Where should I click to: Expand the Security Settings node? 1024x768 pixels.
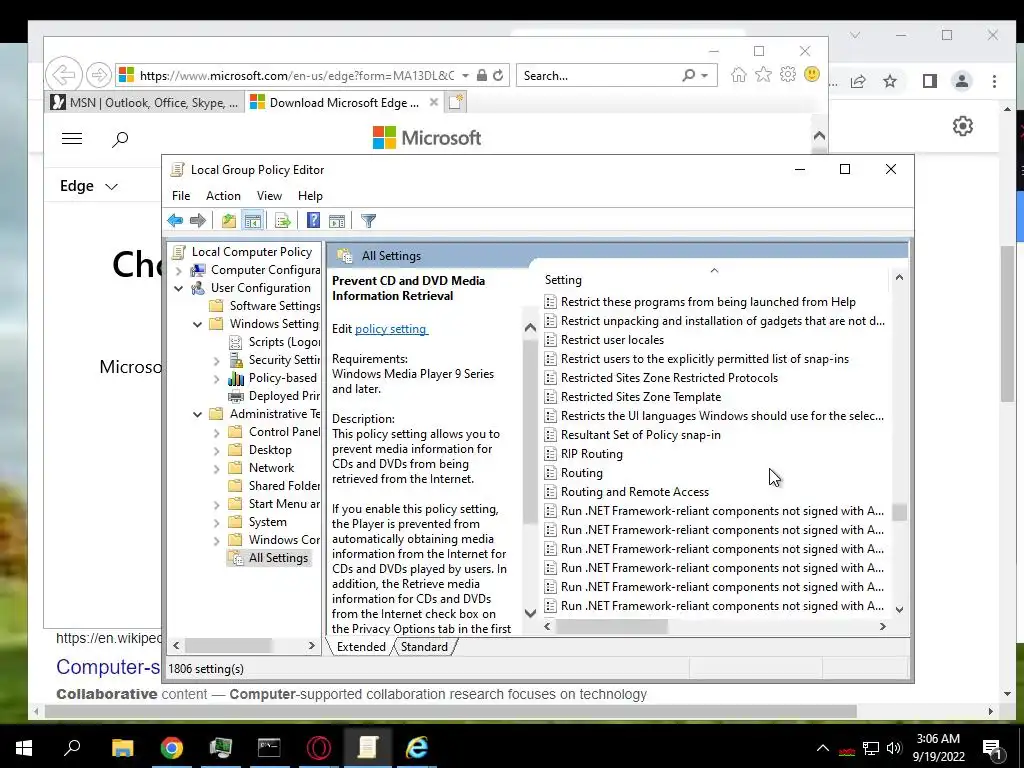[x=216, y=360]
